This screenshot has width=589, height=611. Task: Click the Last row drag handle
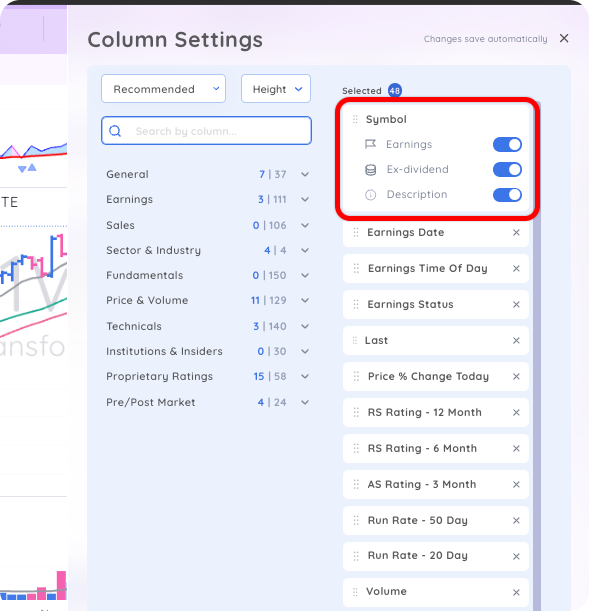tap(354, 341)
